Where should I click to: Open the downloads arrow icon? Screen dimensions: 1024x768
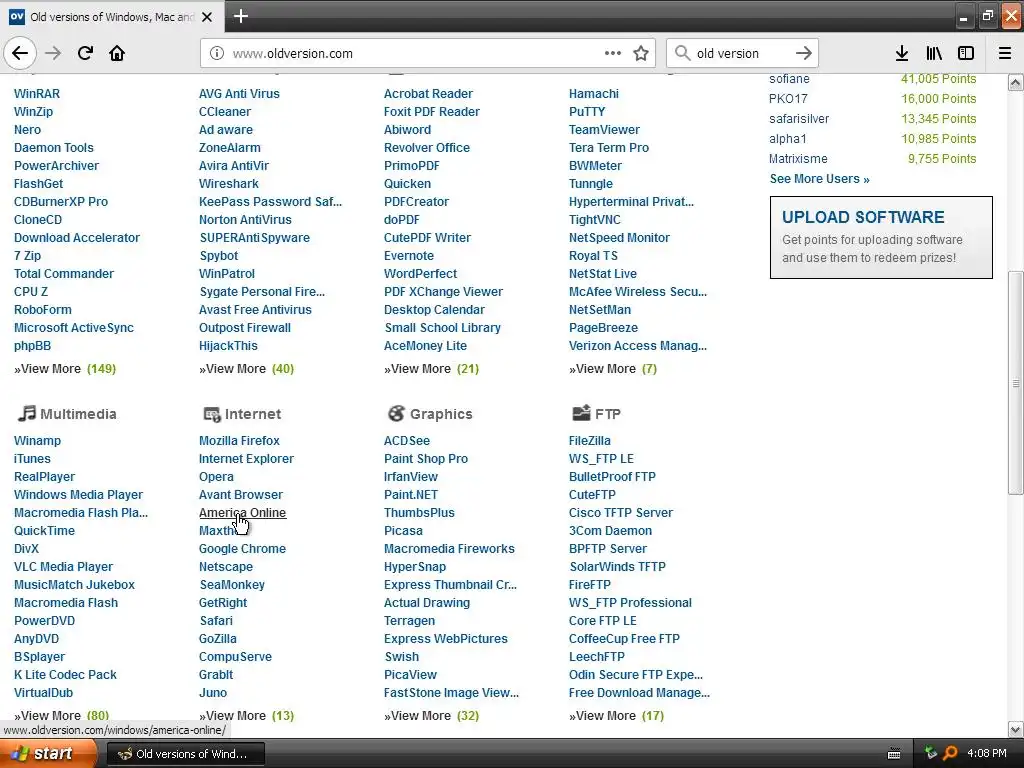(x=901, y=53)
